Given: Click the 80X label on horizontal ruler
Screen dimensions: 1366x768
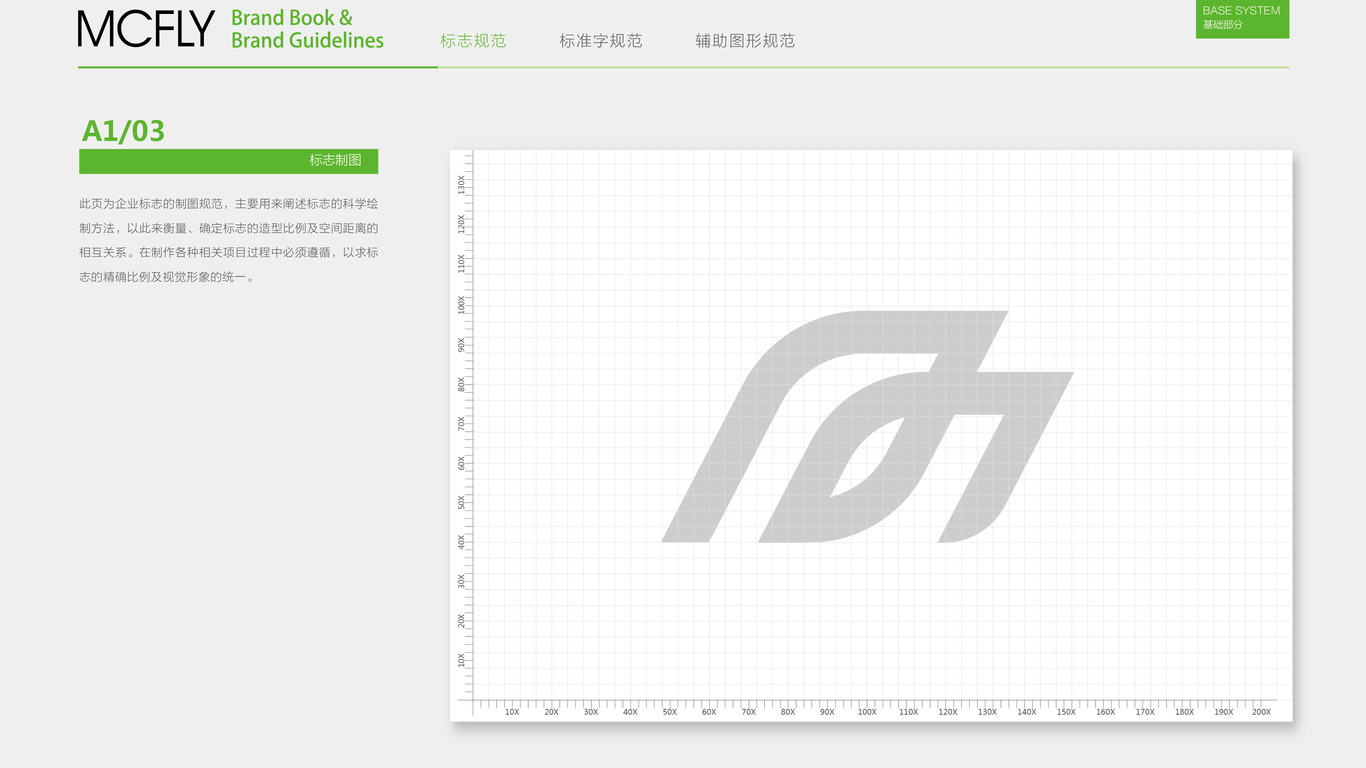Looking at the screenshot, I should point(788,712).
